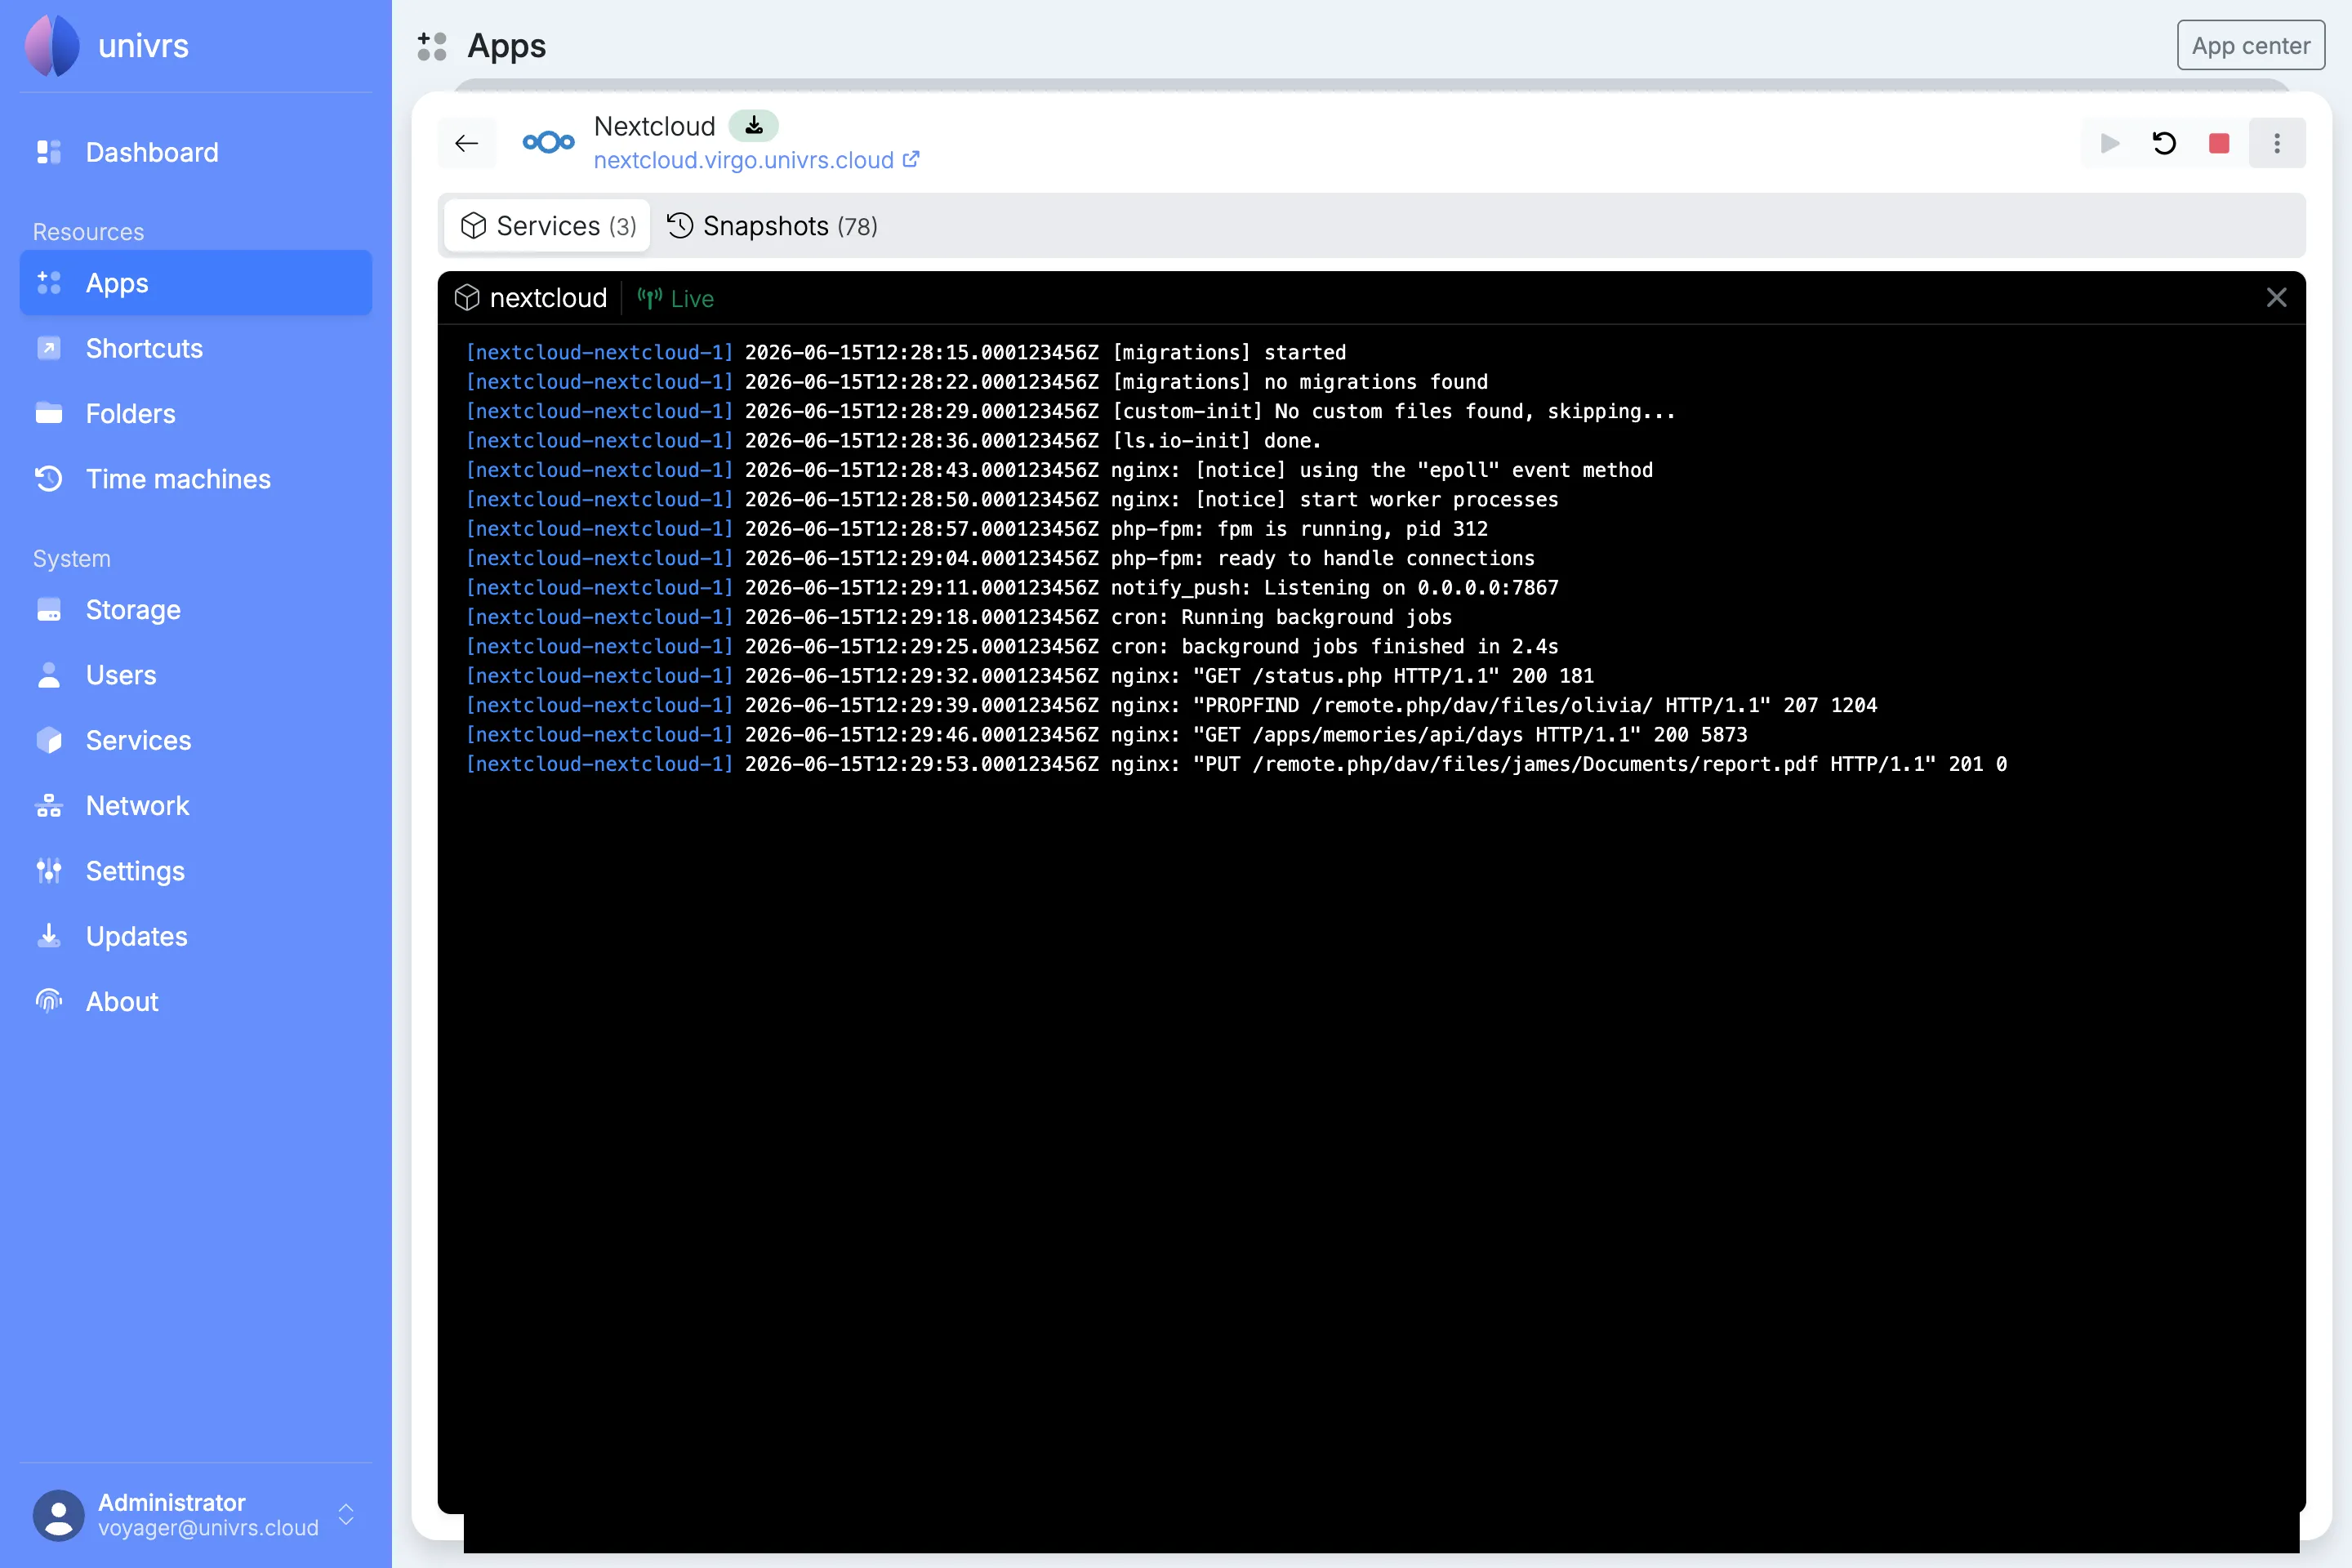Click log line "[migrations] started"
Viewport: 2352px width, 1568px height.
click(906, 352)
